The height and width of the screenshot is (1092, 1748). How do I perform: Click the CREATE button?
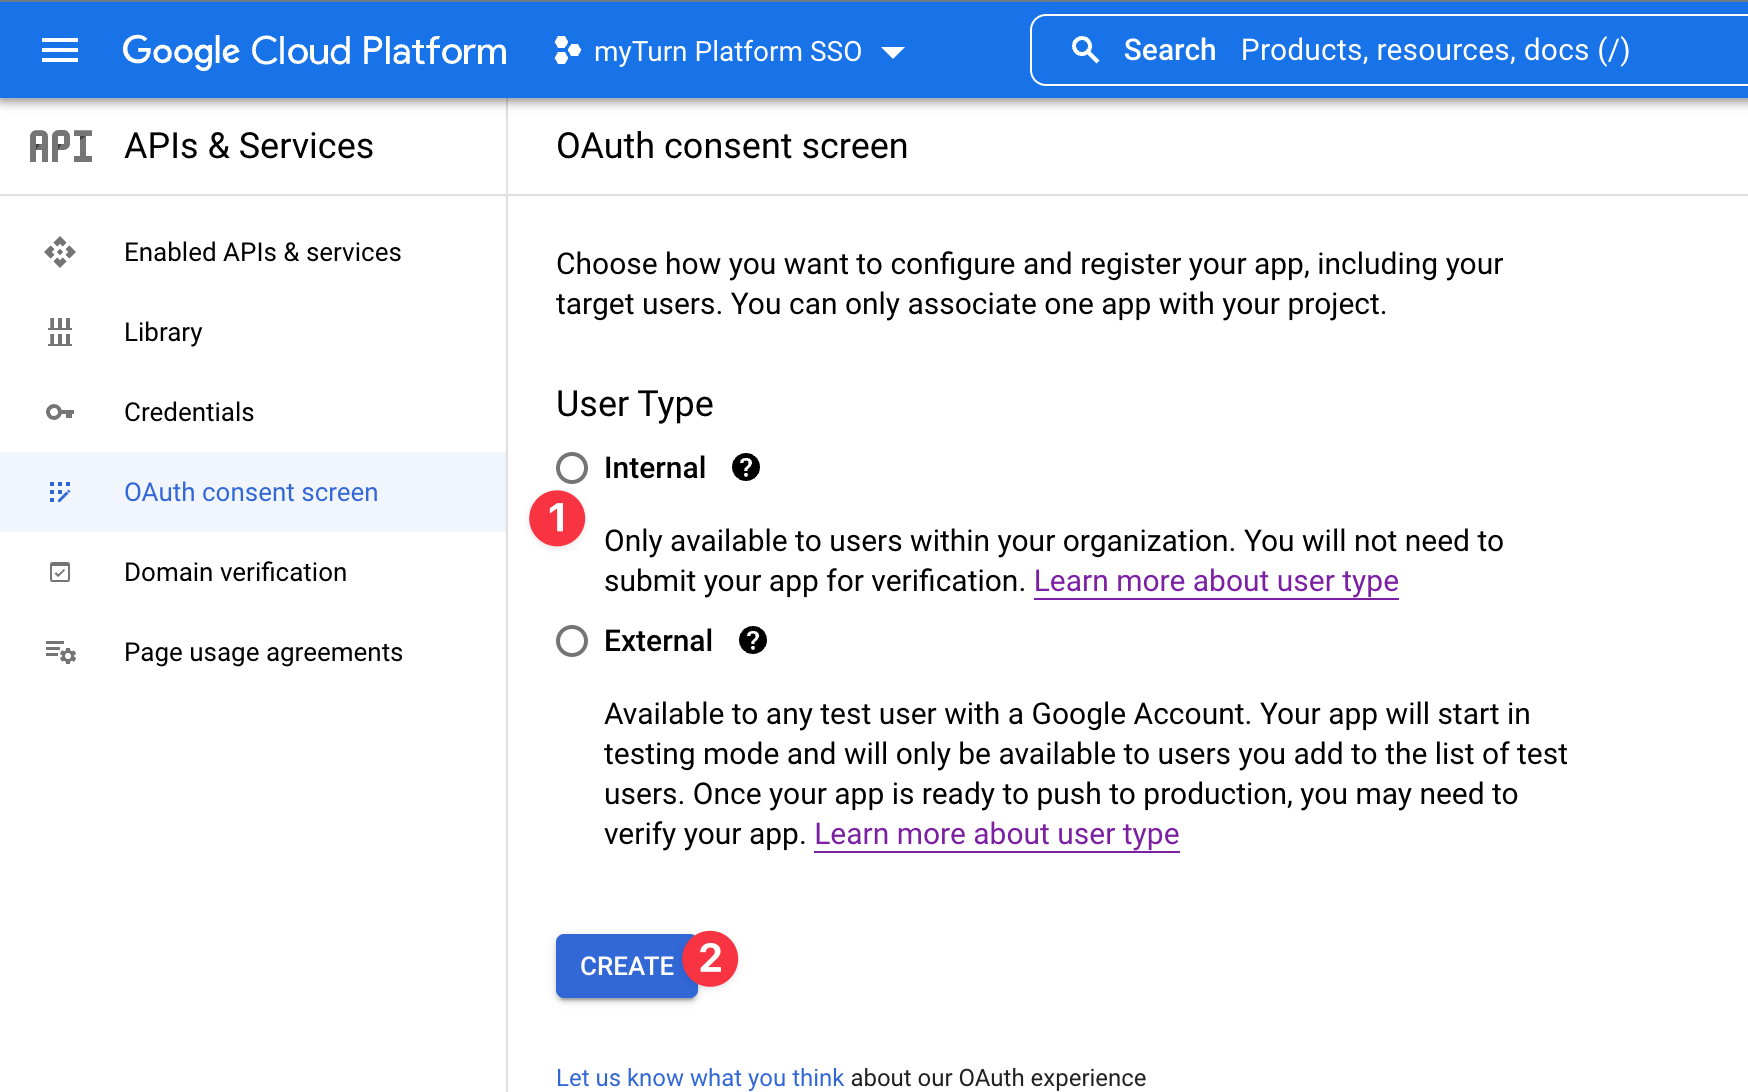[x=627, y=966]
